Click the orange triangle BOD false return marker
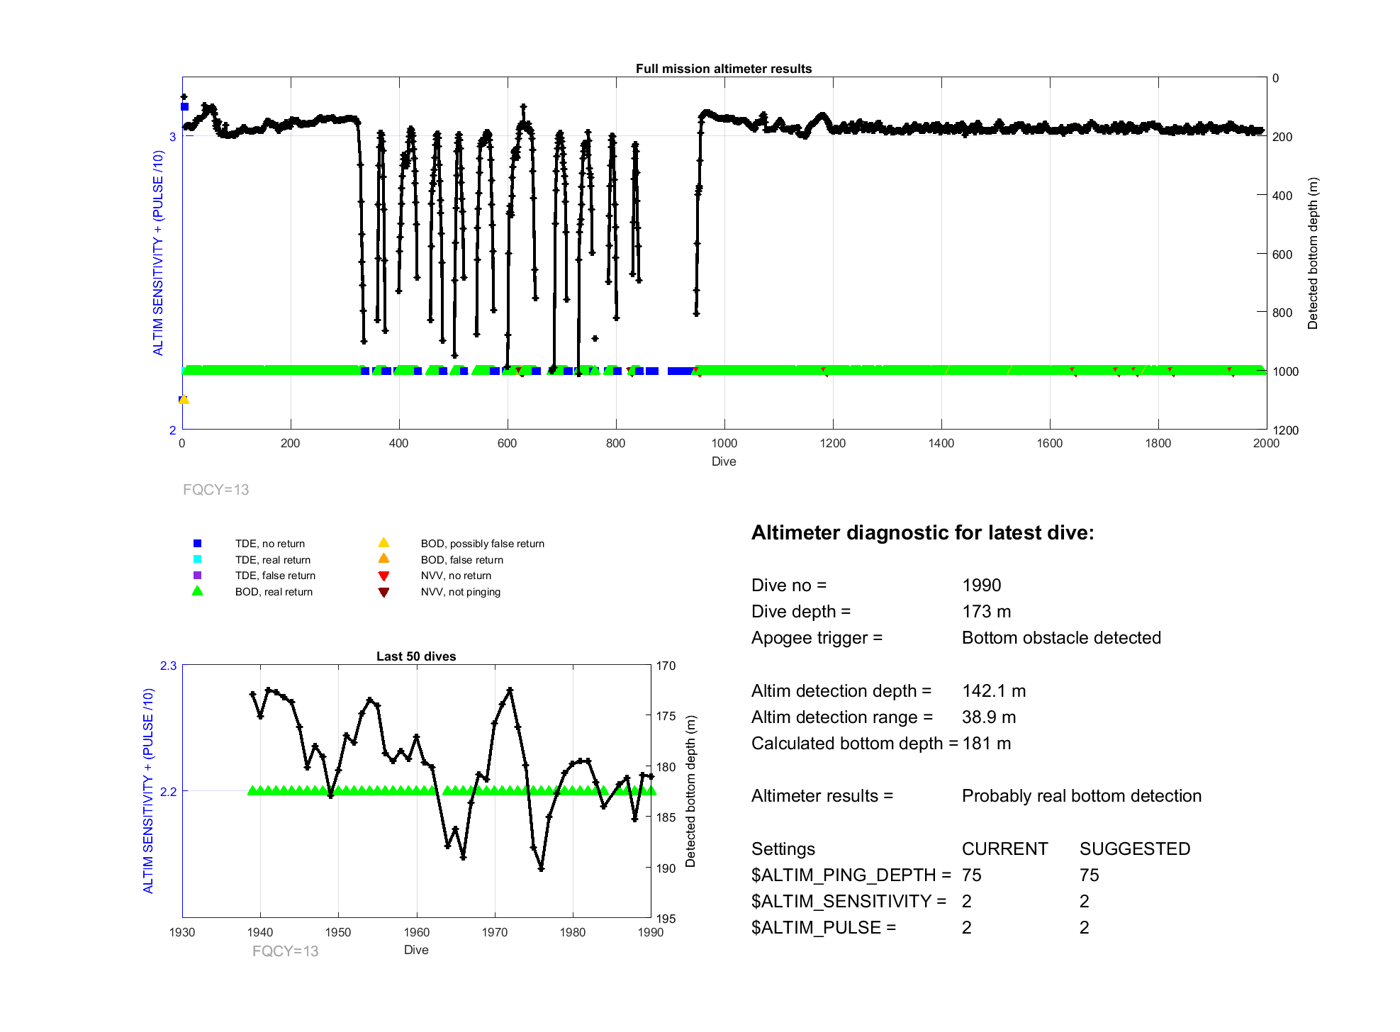This screenshot has height=1032, width=1400. point(383,559)
